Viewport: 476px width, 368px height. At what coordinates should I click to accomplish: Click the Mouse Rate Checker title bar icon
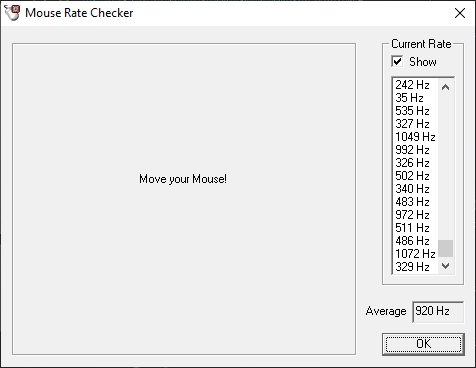[x=12, y=13]
